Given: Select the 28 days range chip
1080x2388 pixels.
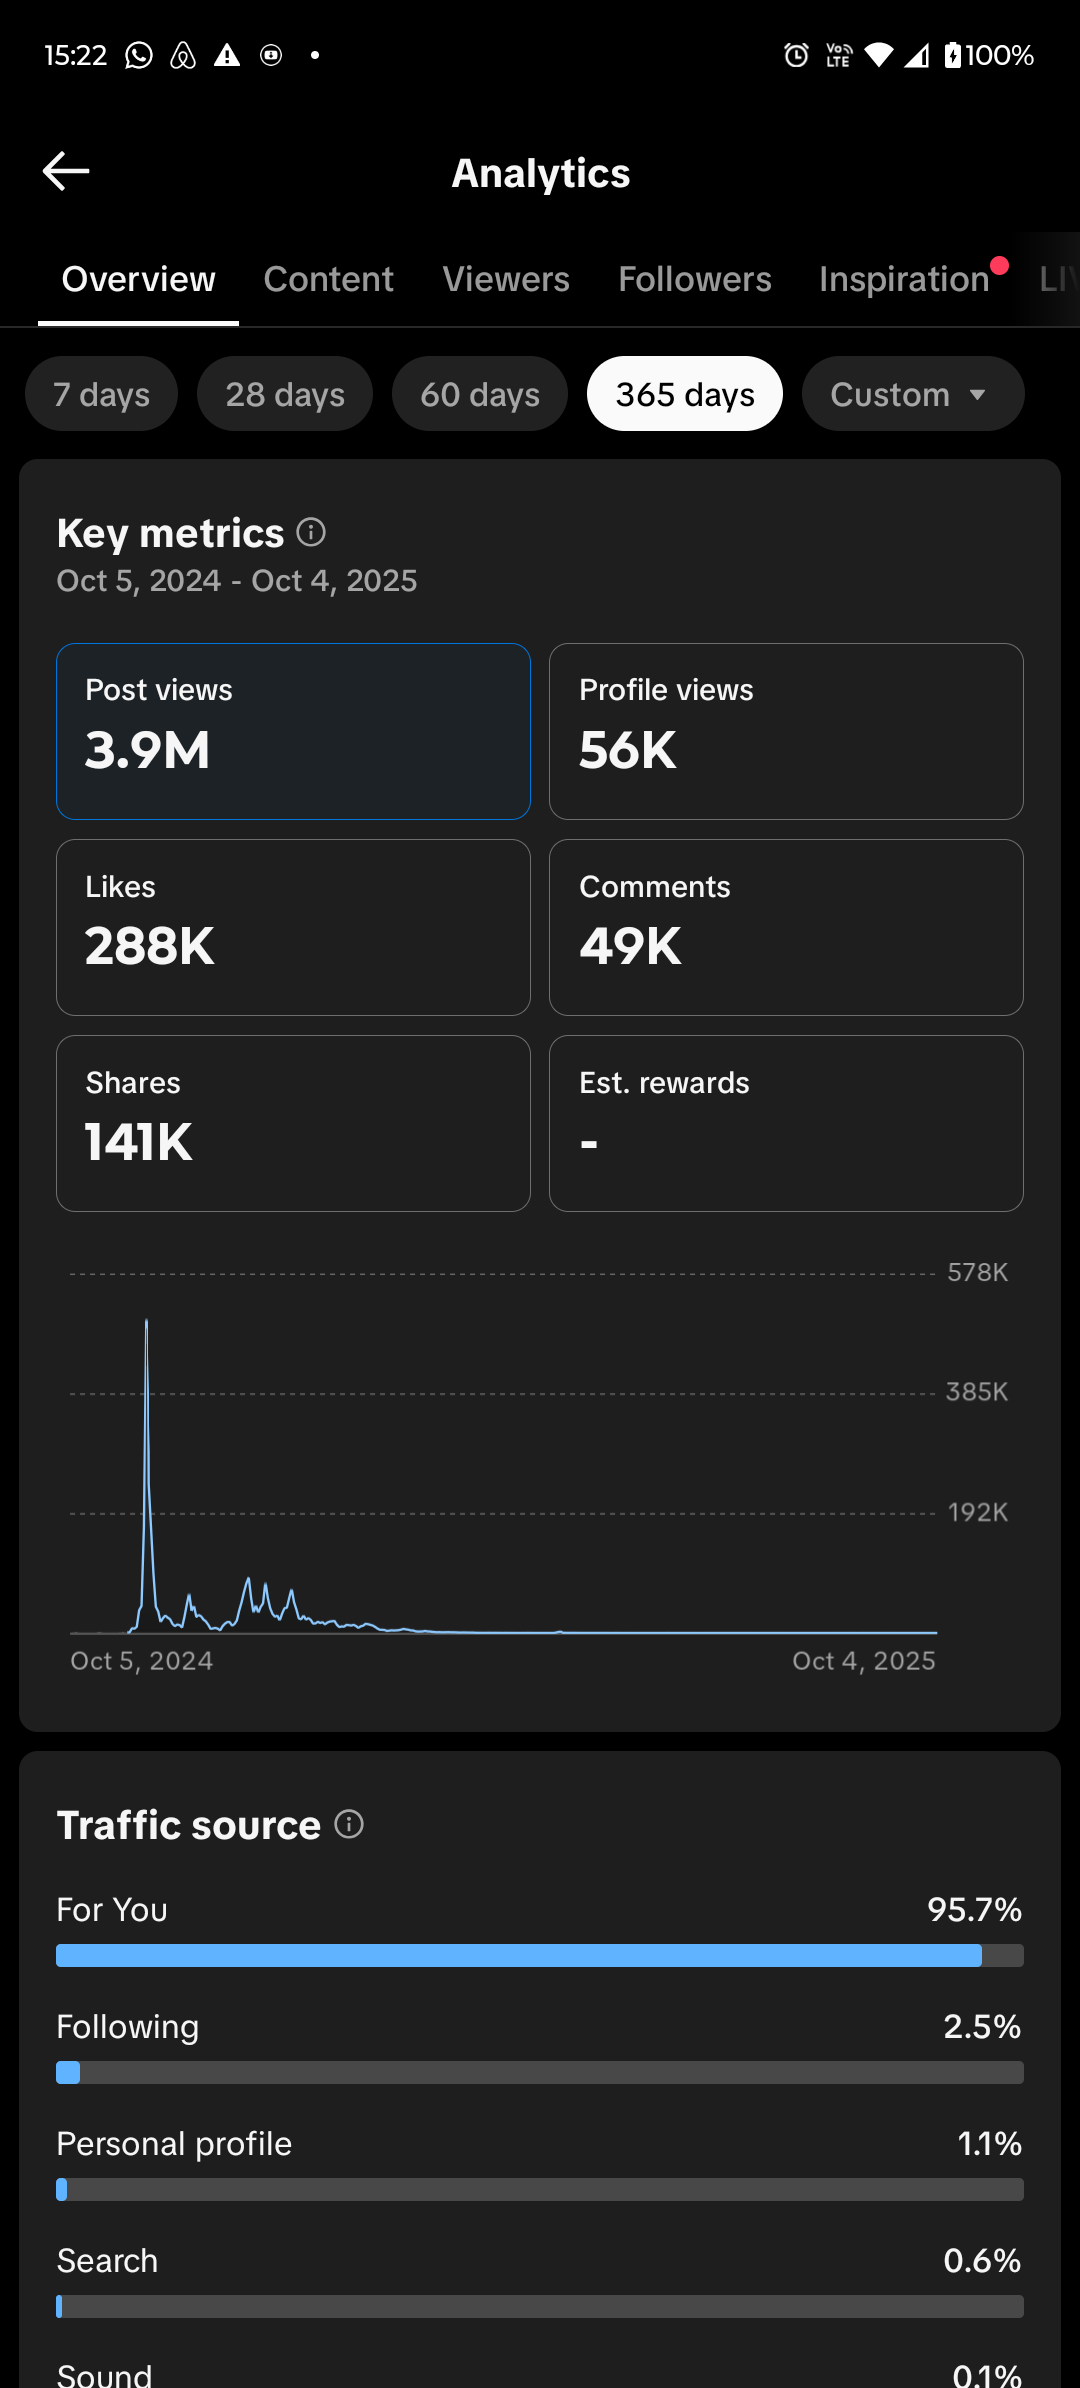Looking at the screenshot, I should click(x=285, y=394).
